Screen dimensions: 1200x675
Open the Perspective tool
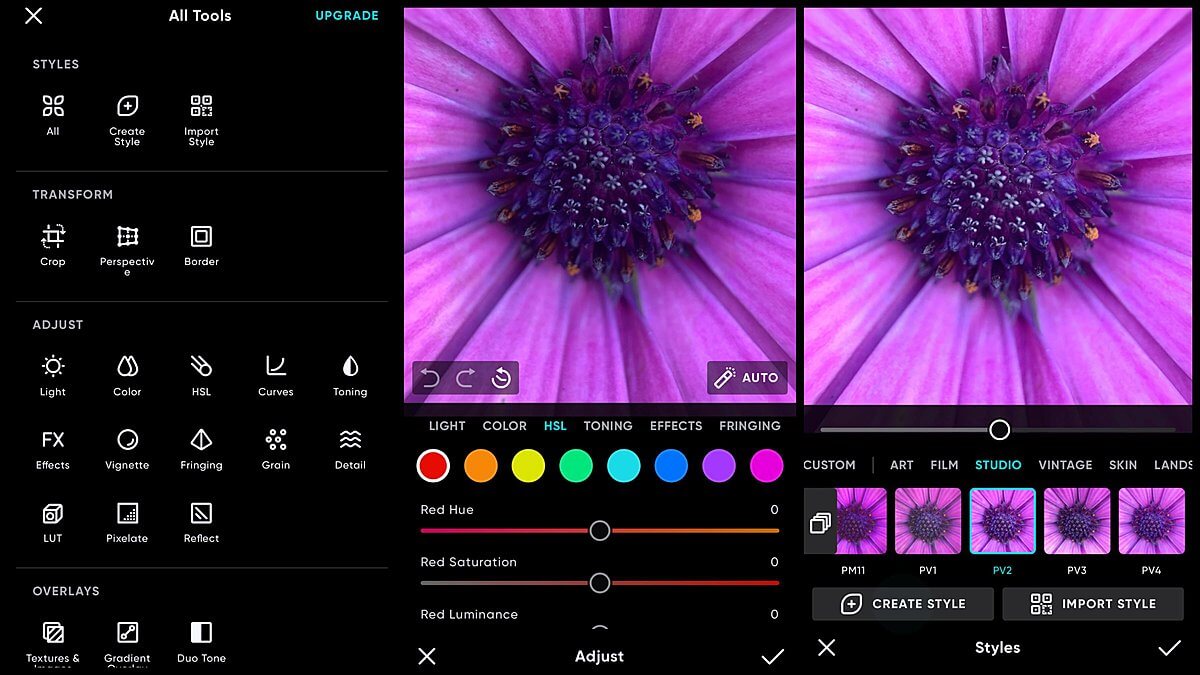click(126, 245)
